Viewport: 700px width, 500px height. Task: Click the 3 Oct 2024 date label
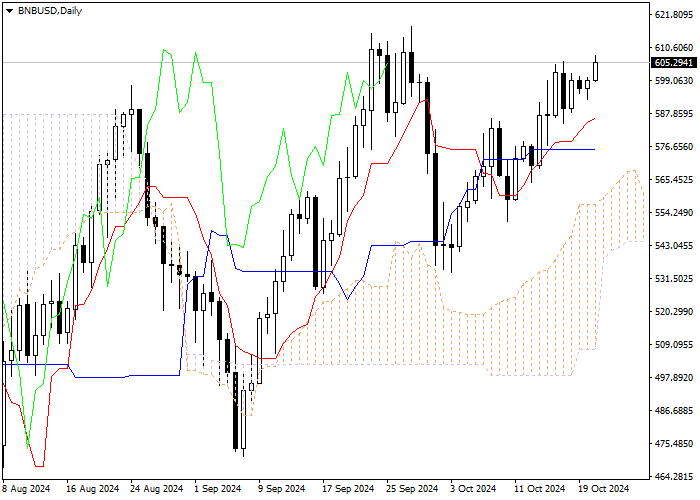point(474,489)
